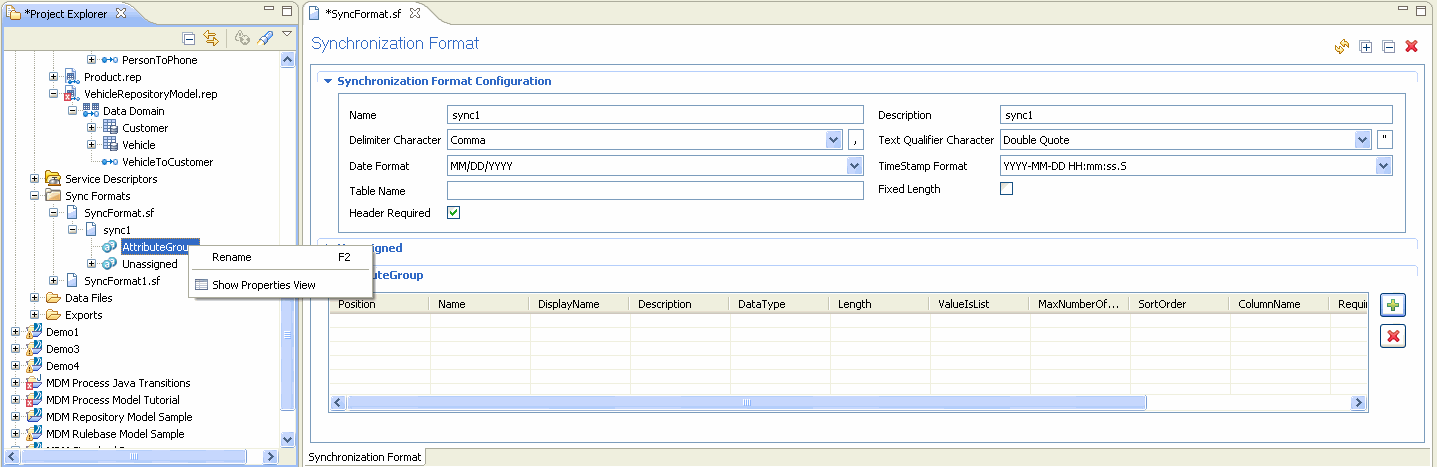Click Name input field with sync1

655,115
